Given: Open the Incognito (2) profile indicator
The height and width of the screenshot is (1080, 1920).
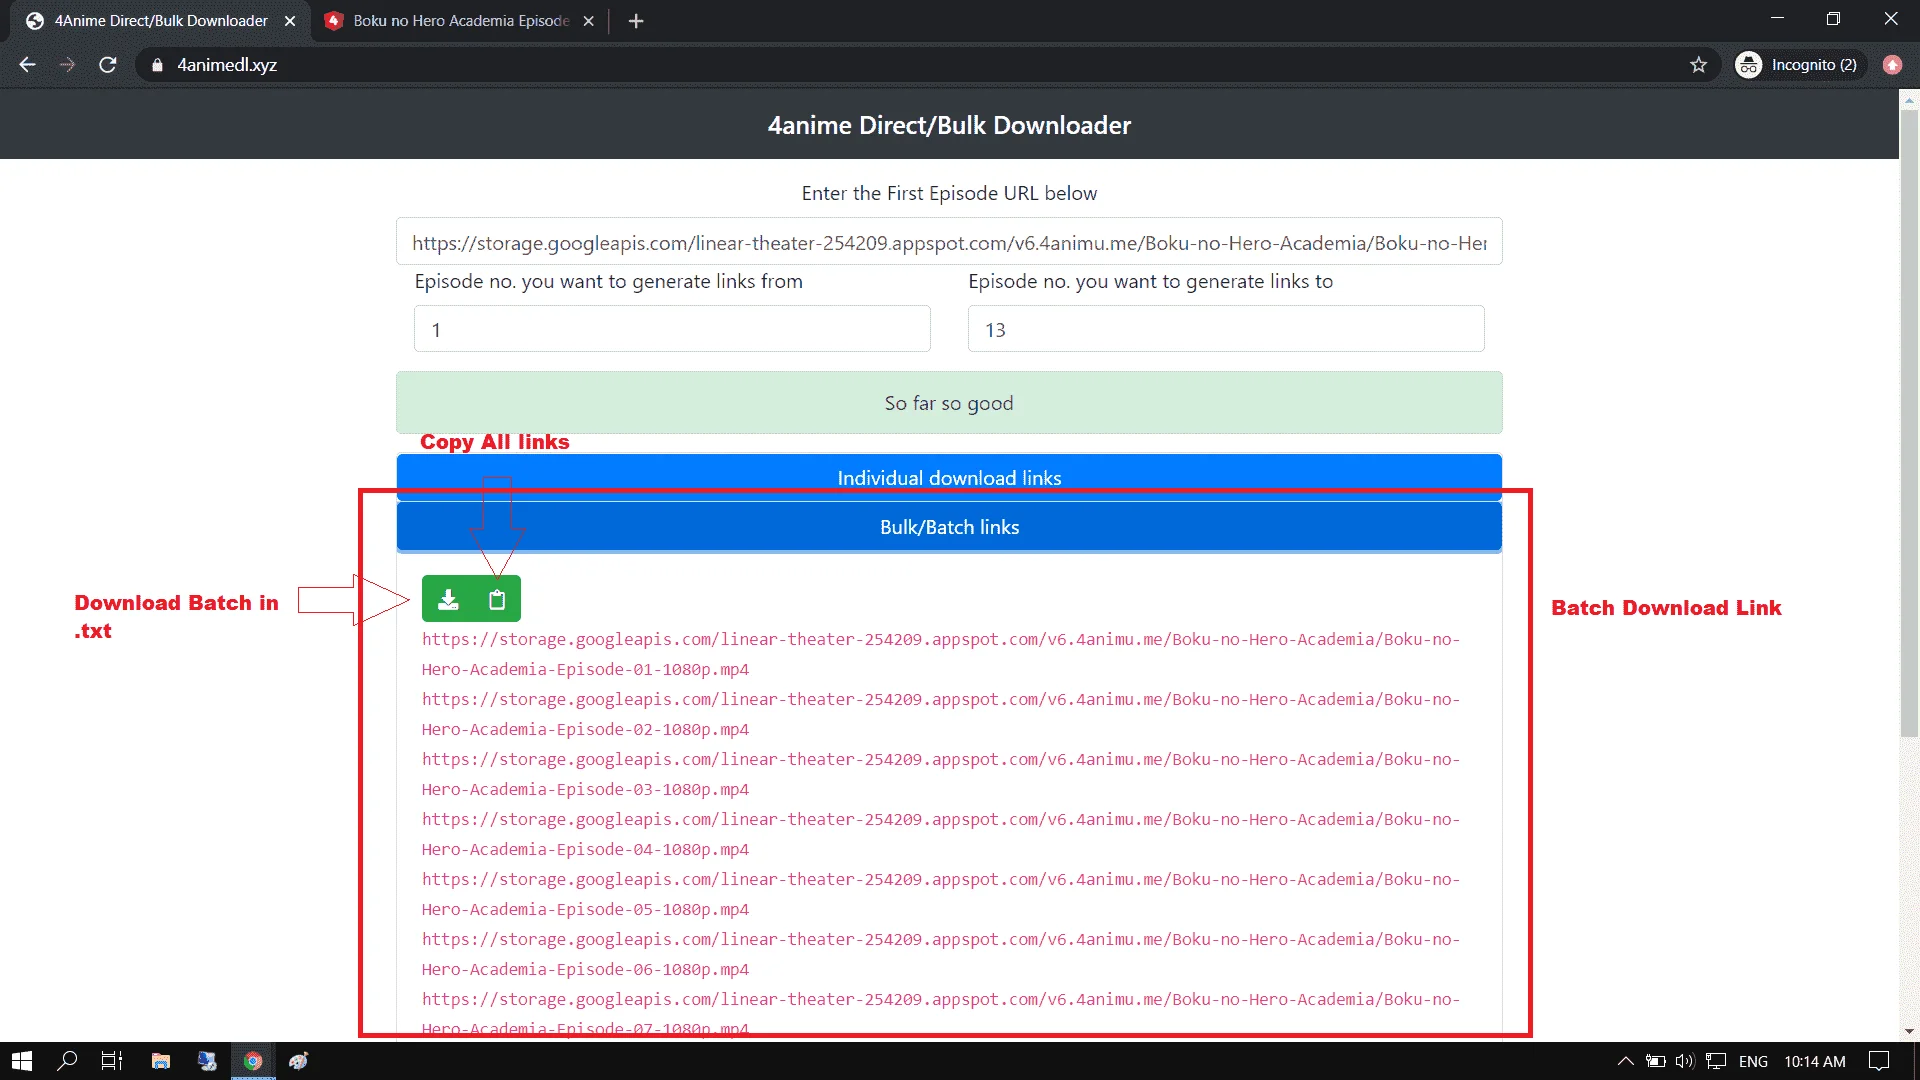Looking at the screenshot, I should (1797, 65).
